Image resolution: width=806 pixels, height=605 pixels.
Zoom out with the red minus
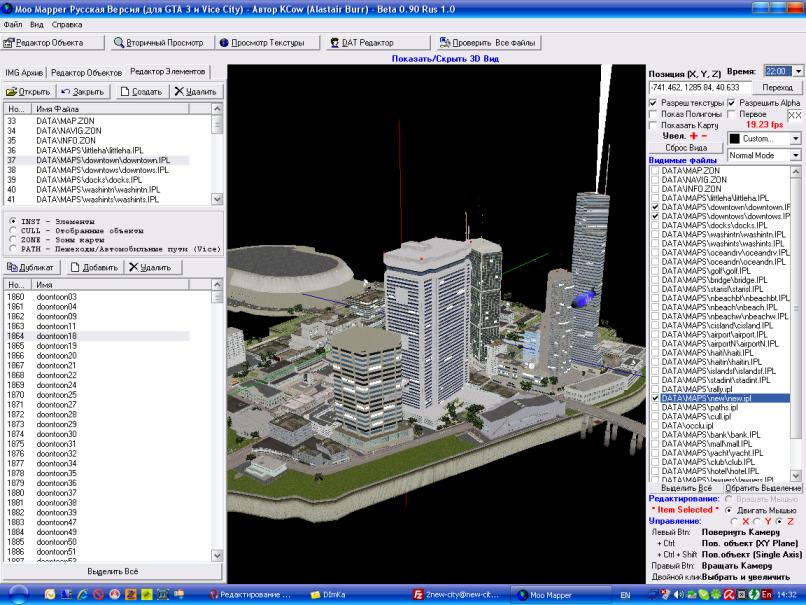pos(704,136)
